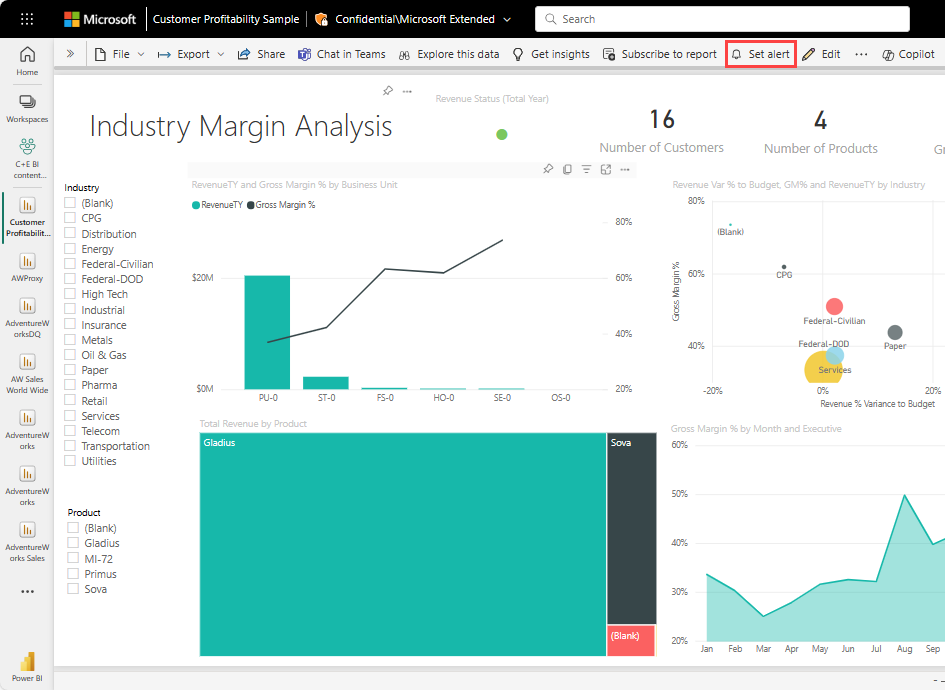Click Chat in Teams
945x690 pixels.
(342, 54)
